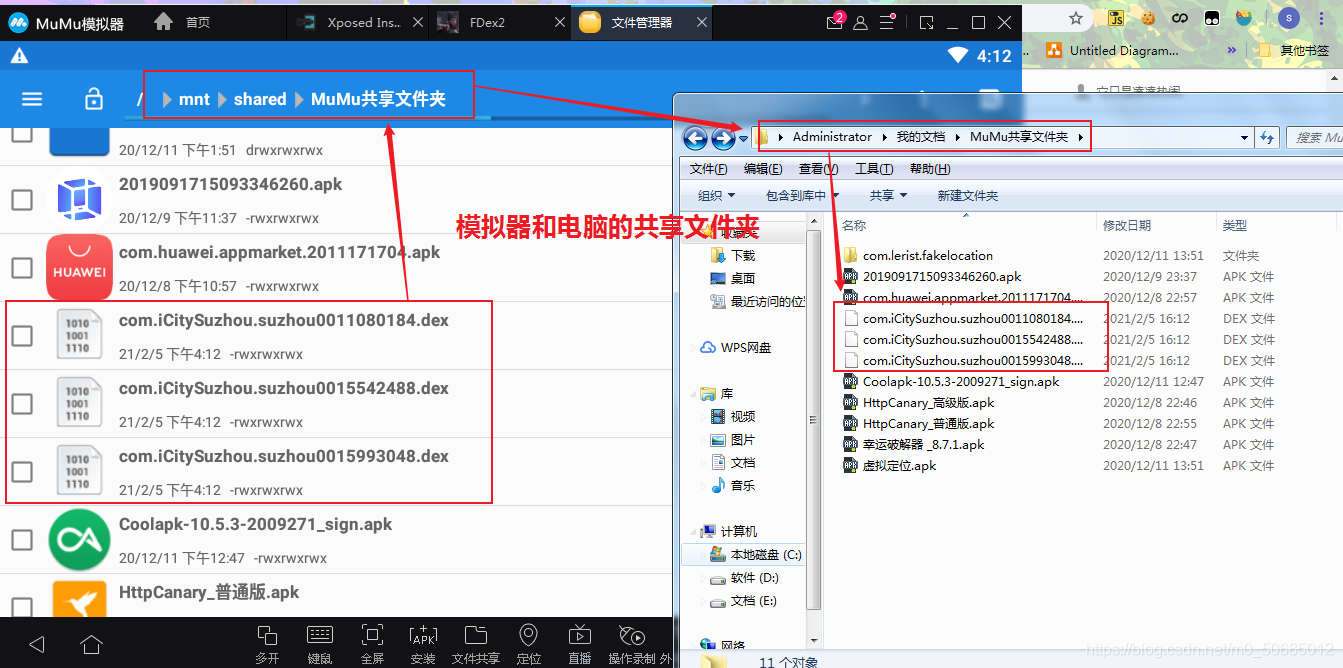Screen dimensions: 1343x668
Task: Click the Coolapk apk green icon
Action: click(x=79, y=540)
